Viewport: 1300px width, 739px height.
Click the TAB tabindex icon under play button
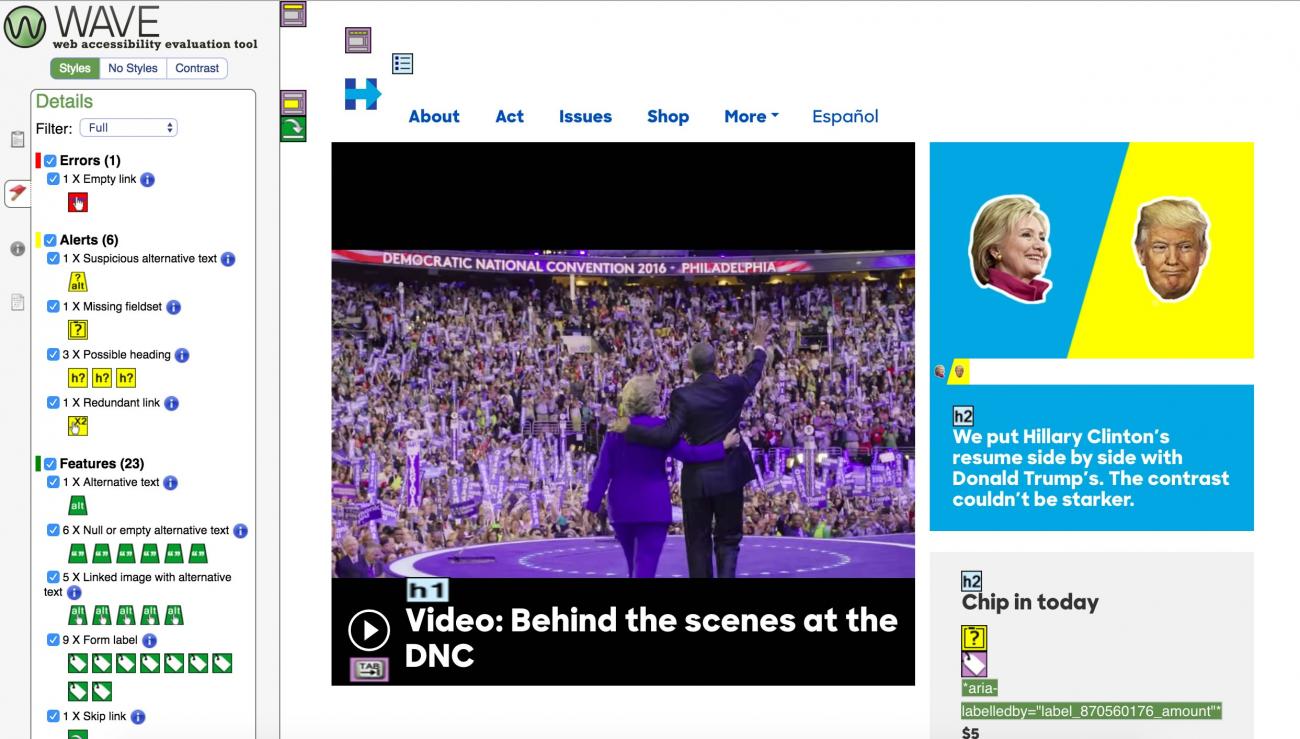[369, 670]
